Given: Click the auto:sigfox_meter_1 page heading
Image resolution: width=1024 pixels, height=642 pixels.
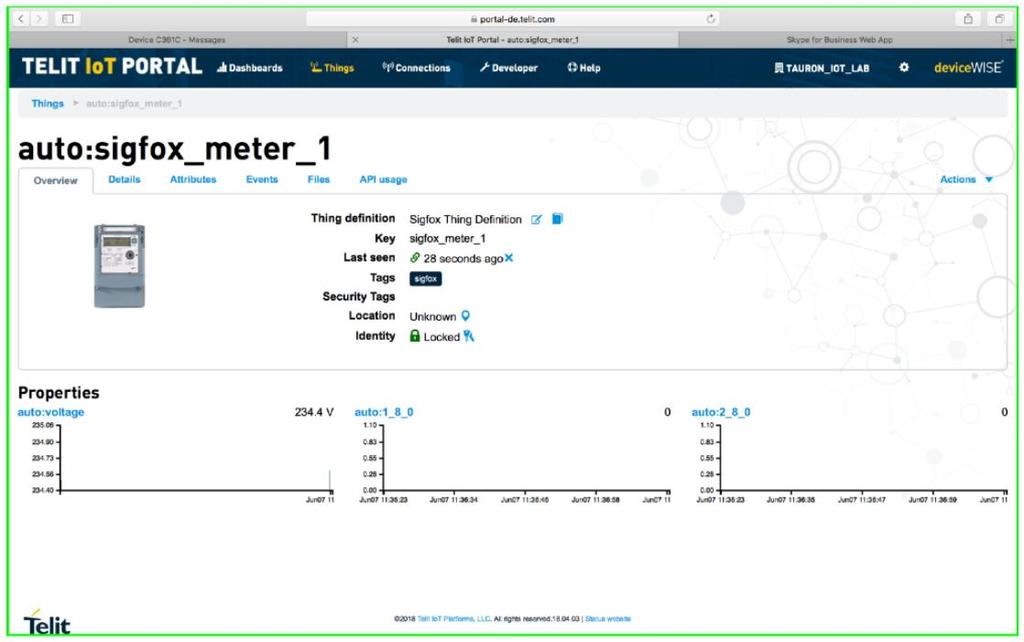Looking at the screenshot, I should [x=175, y=149].
